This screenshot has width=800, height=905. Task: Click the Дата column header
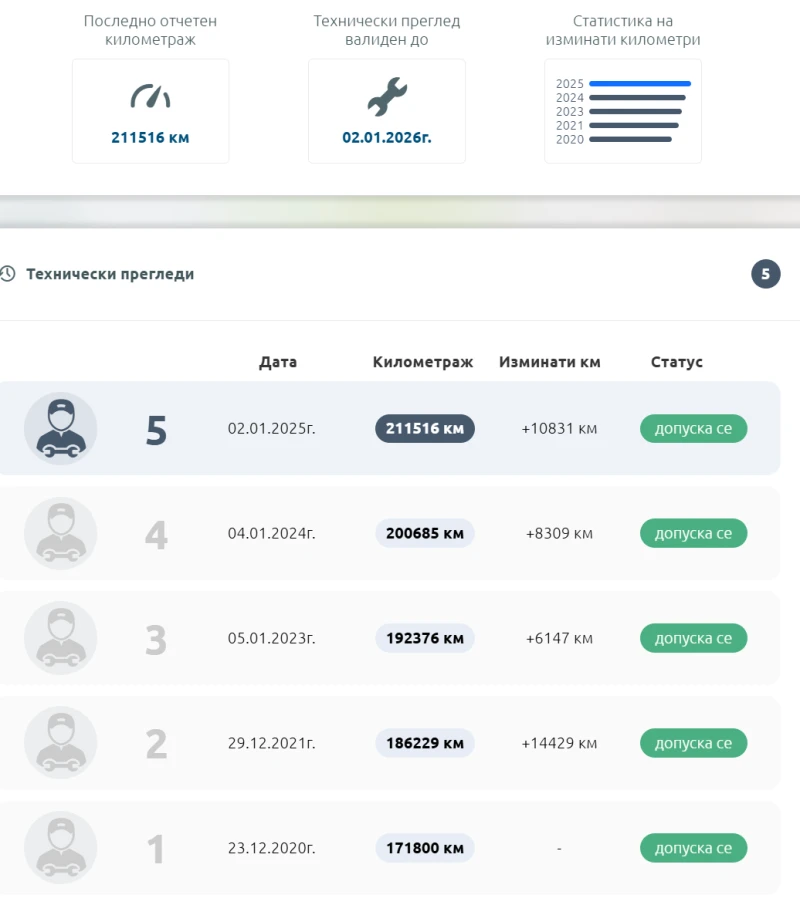[x=278, y=362]
